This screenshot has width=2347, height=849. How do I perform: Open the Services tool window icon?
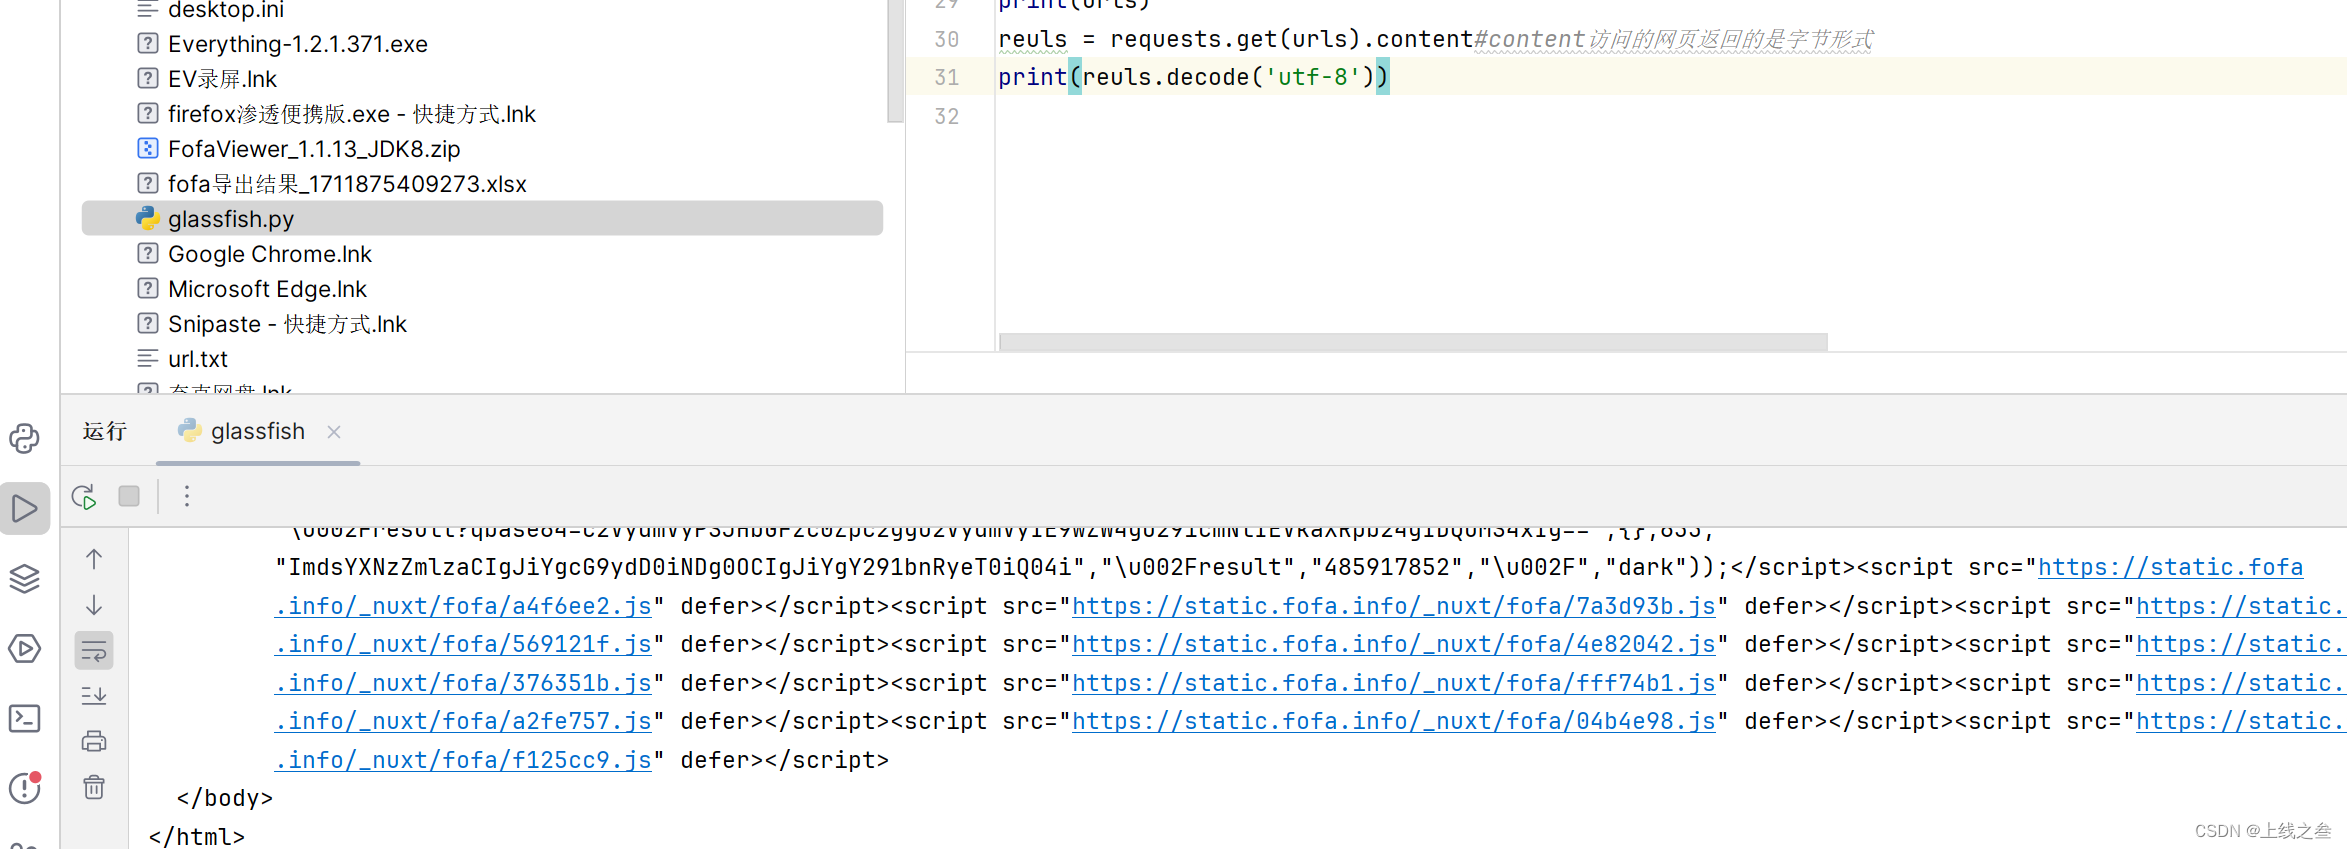coord(24,649)
